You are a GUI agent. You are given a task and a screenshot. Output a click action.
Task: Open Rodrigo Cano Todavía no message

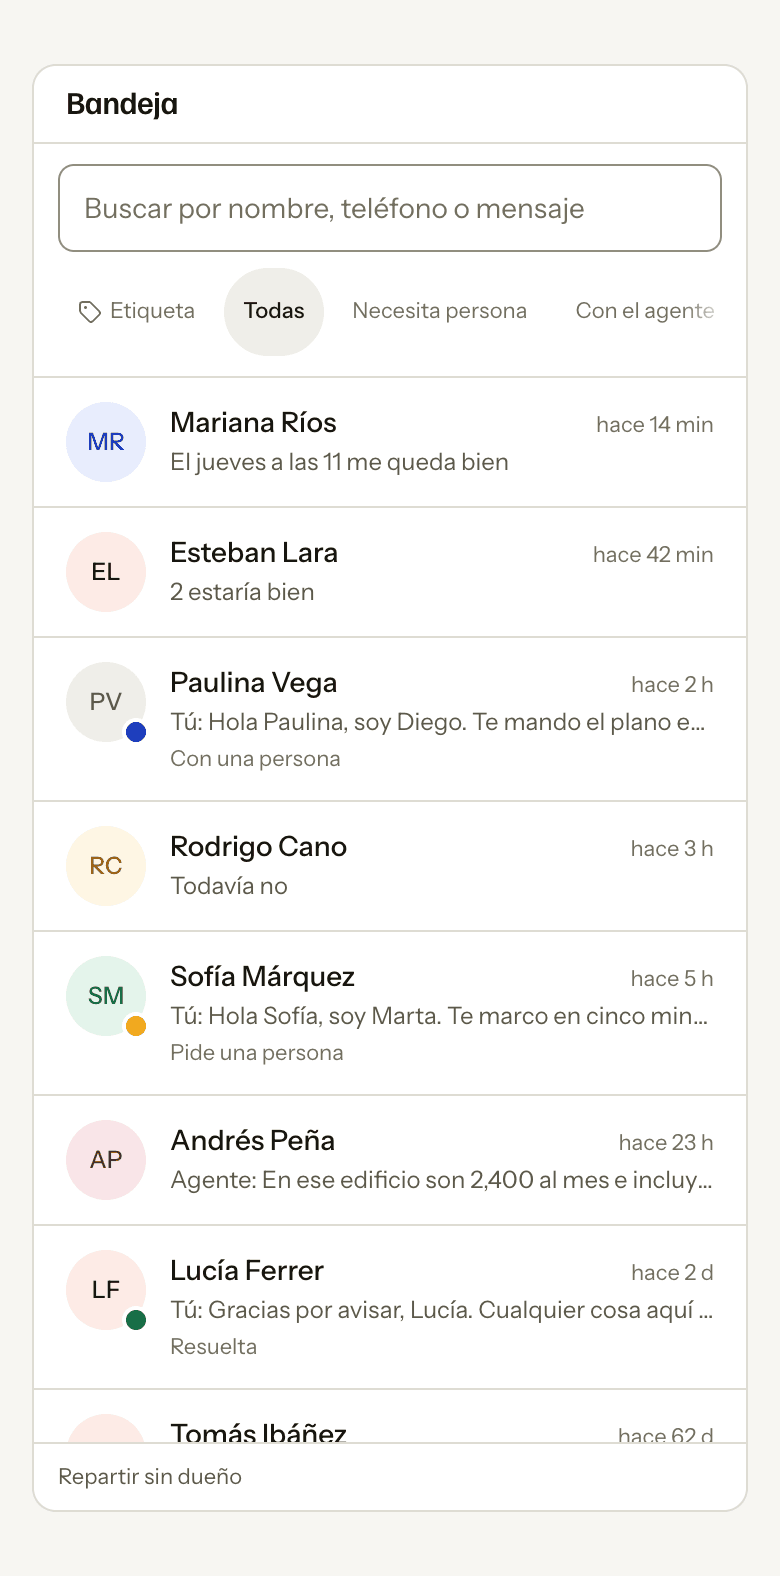click(229, 886)
